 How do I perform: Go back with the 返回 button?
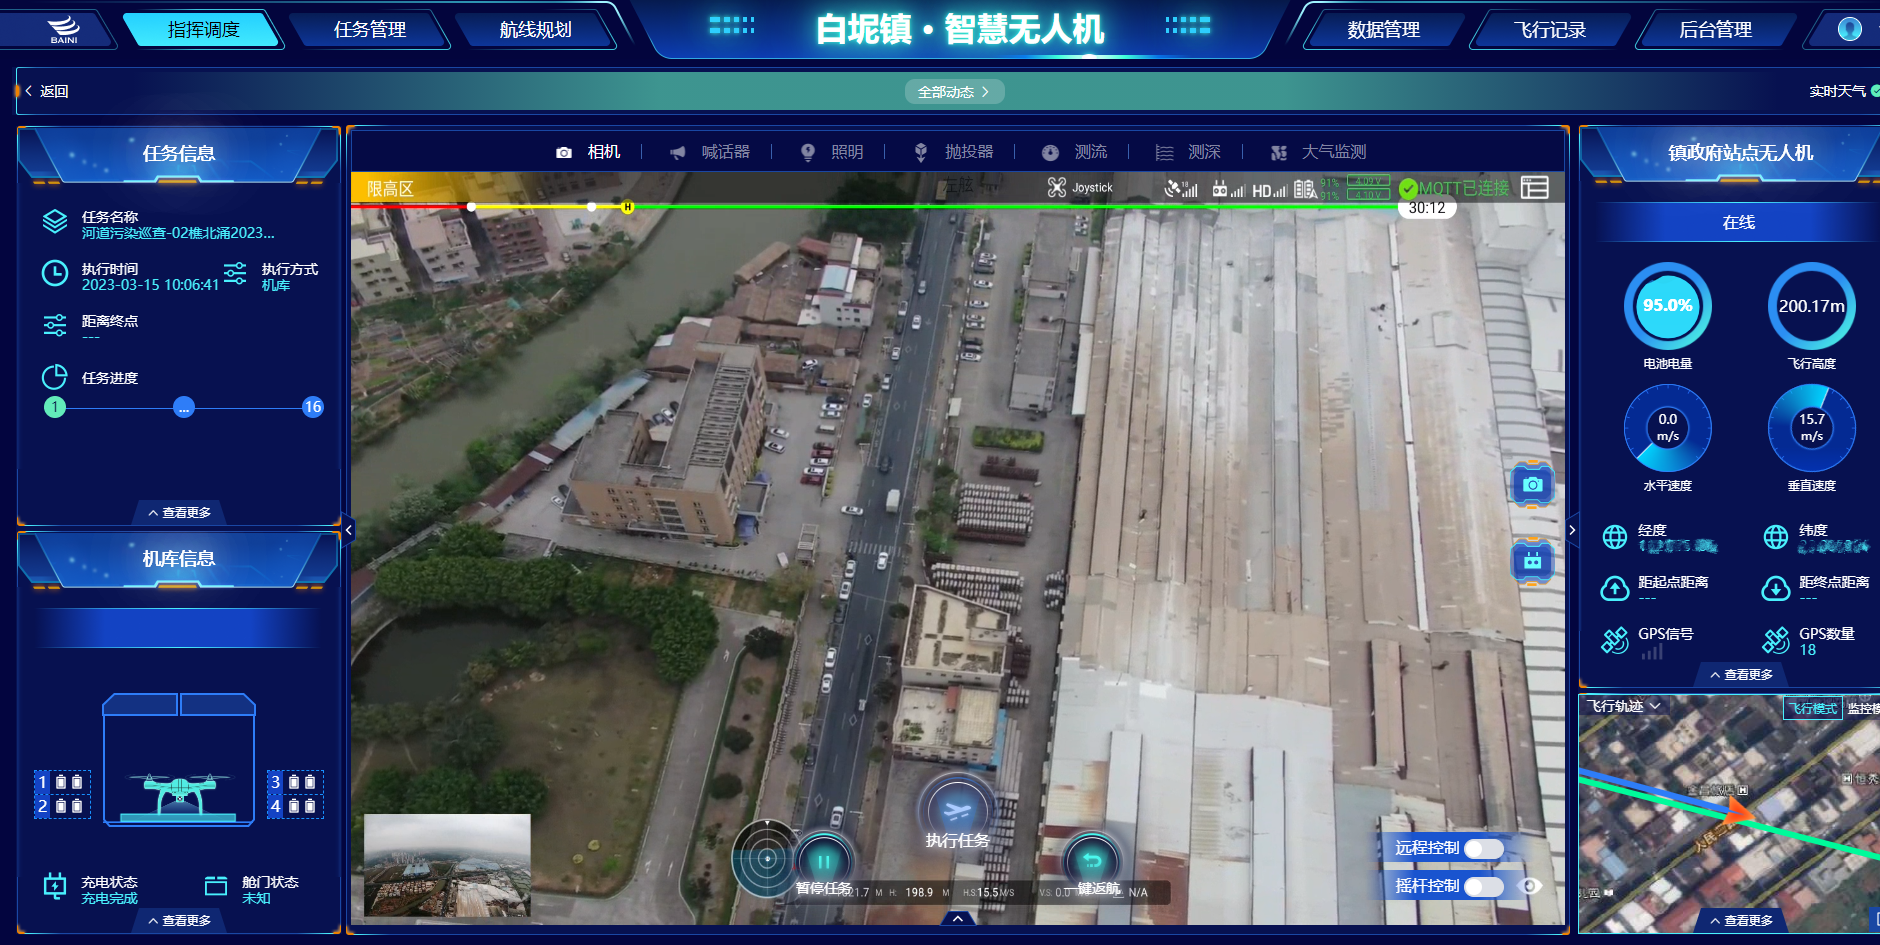[x=46, y=91]
